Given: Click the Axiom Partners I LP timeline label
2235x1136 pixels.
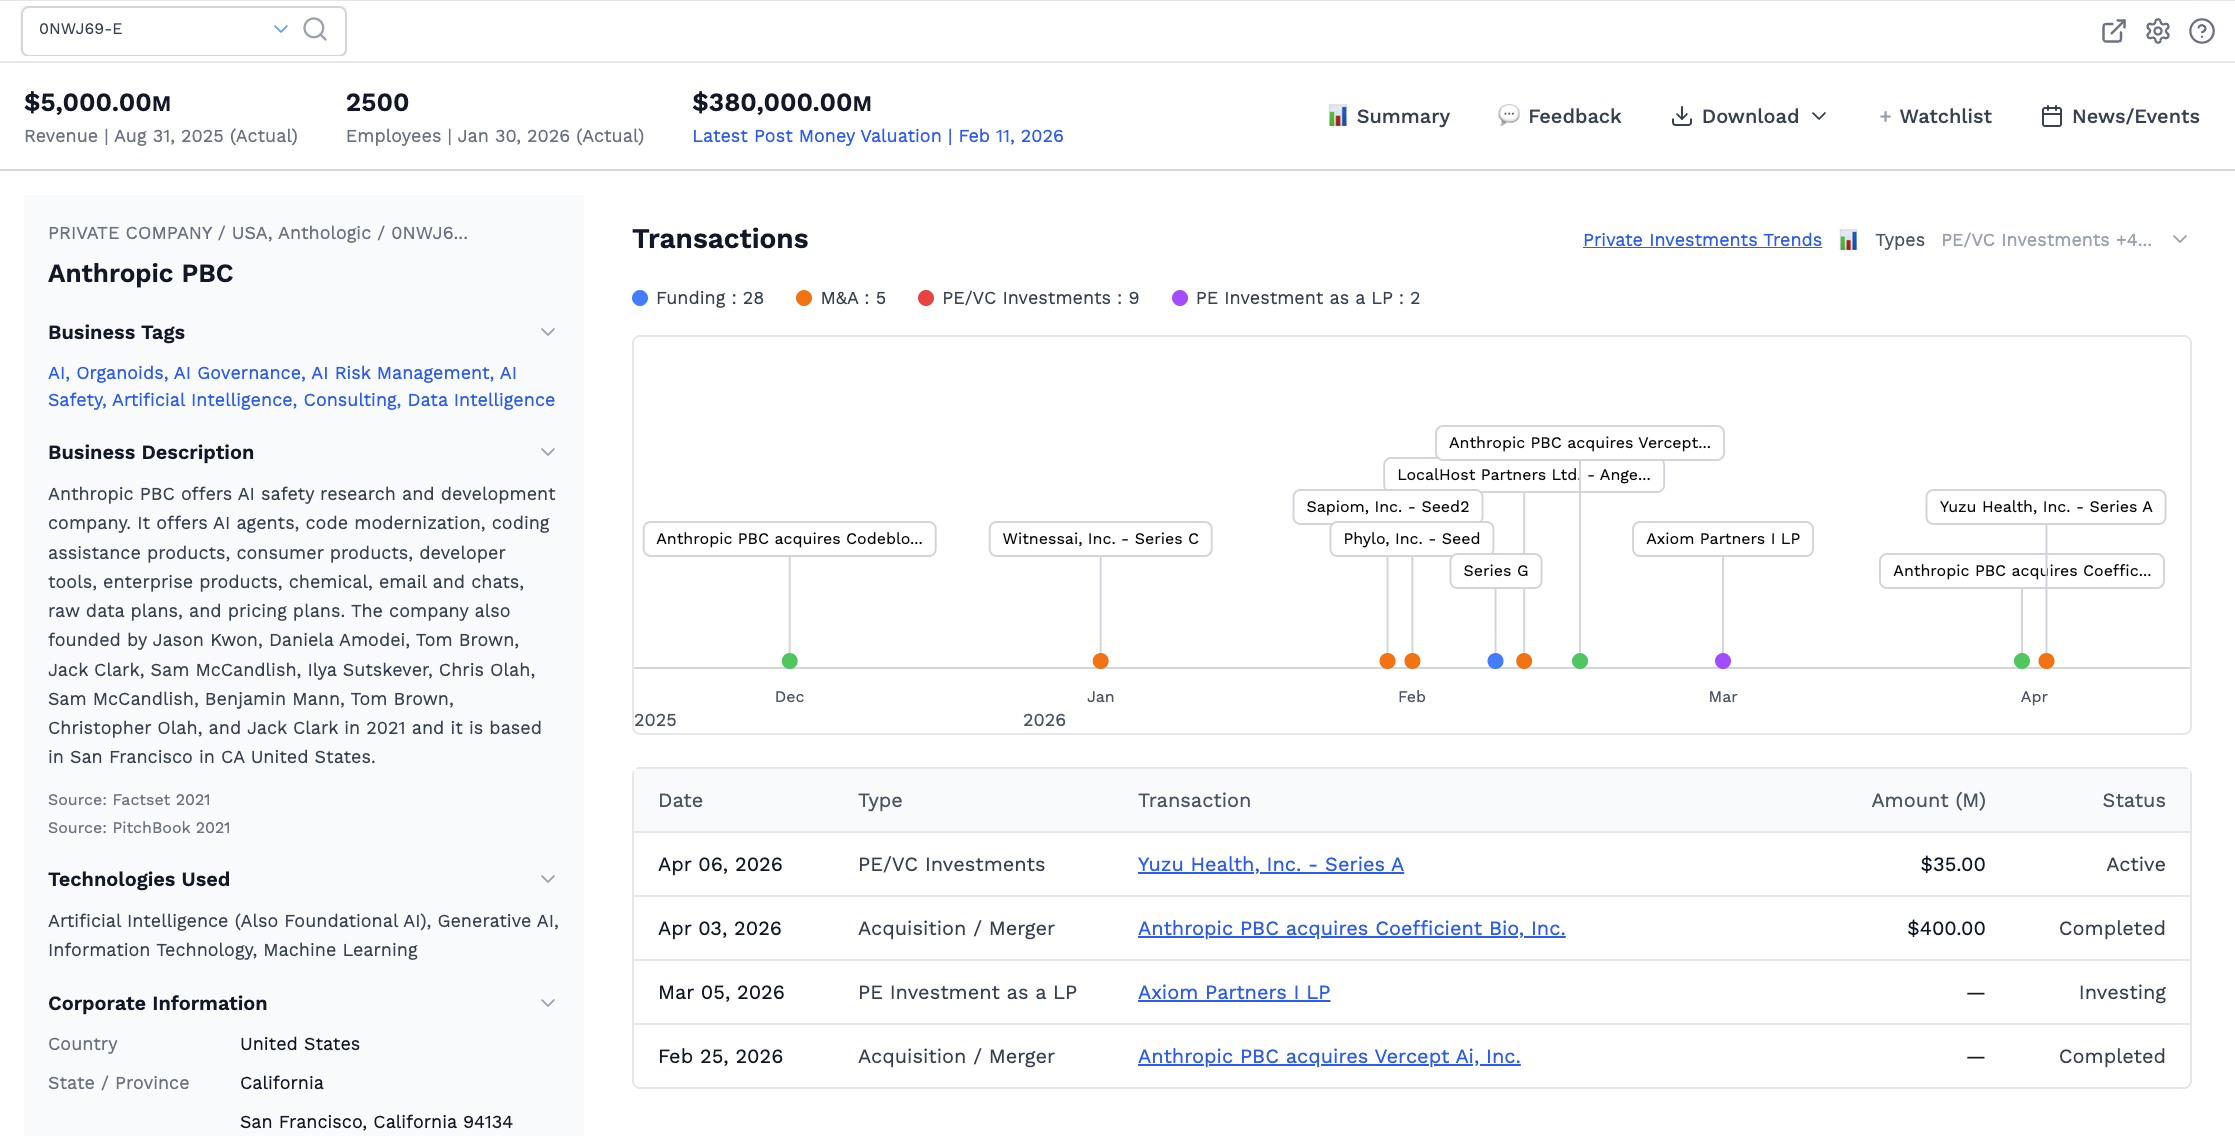Looking at the screenshot, I should pos(1723,539).
